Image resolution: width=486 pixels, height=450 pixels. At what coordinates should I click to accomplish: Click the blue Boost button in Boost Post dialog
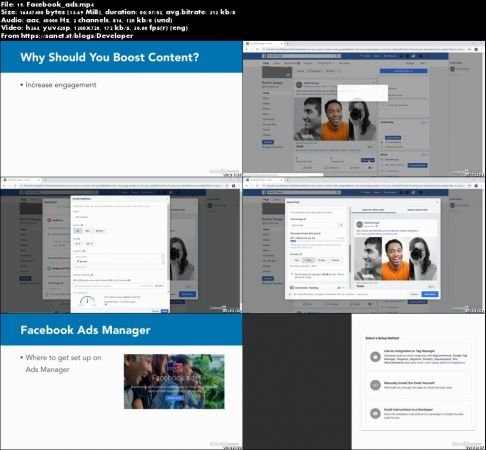click(x=430, y=294)
